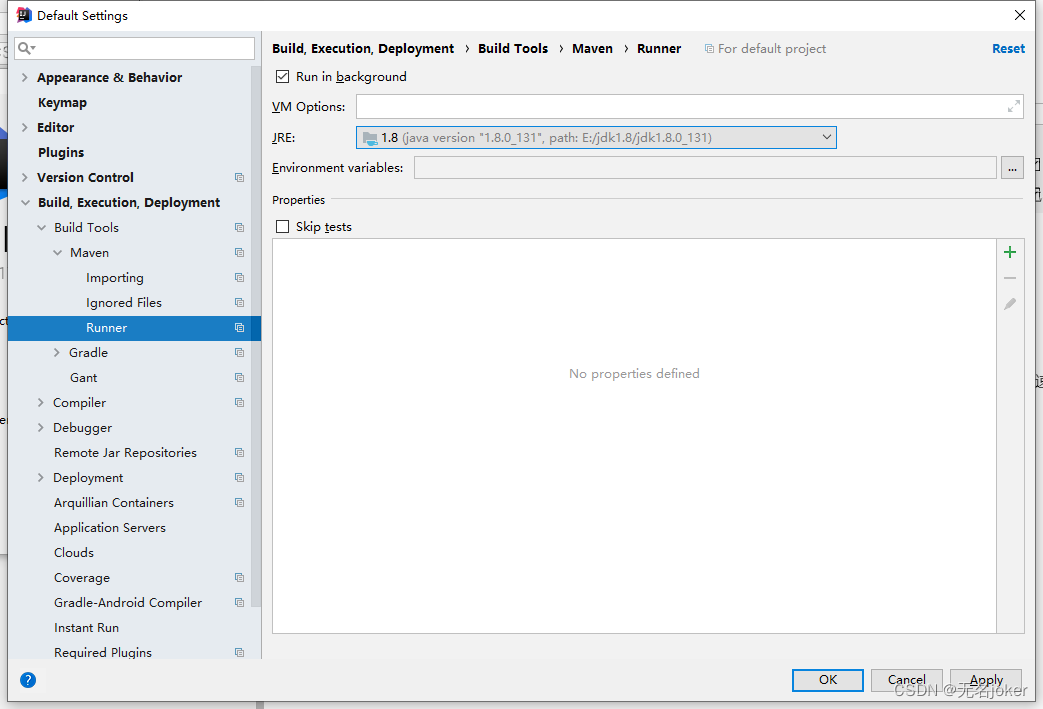Viewport: 1043px width, 709px height.
Task: Click project-level icon beside Required Plugins
Action: [239, 652]
